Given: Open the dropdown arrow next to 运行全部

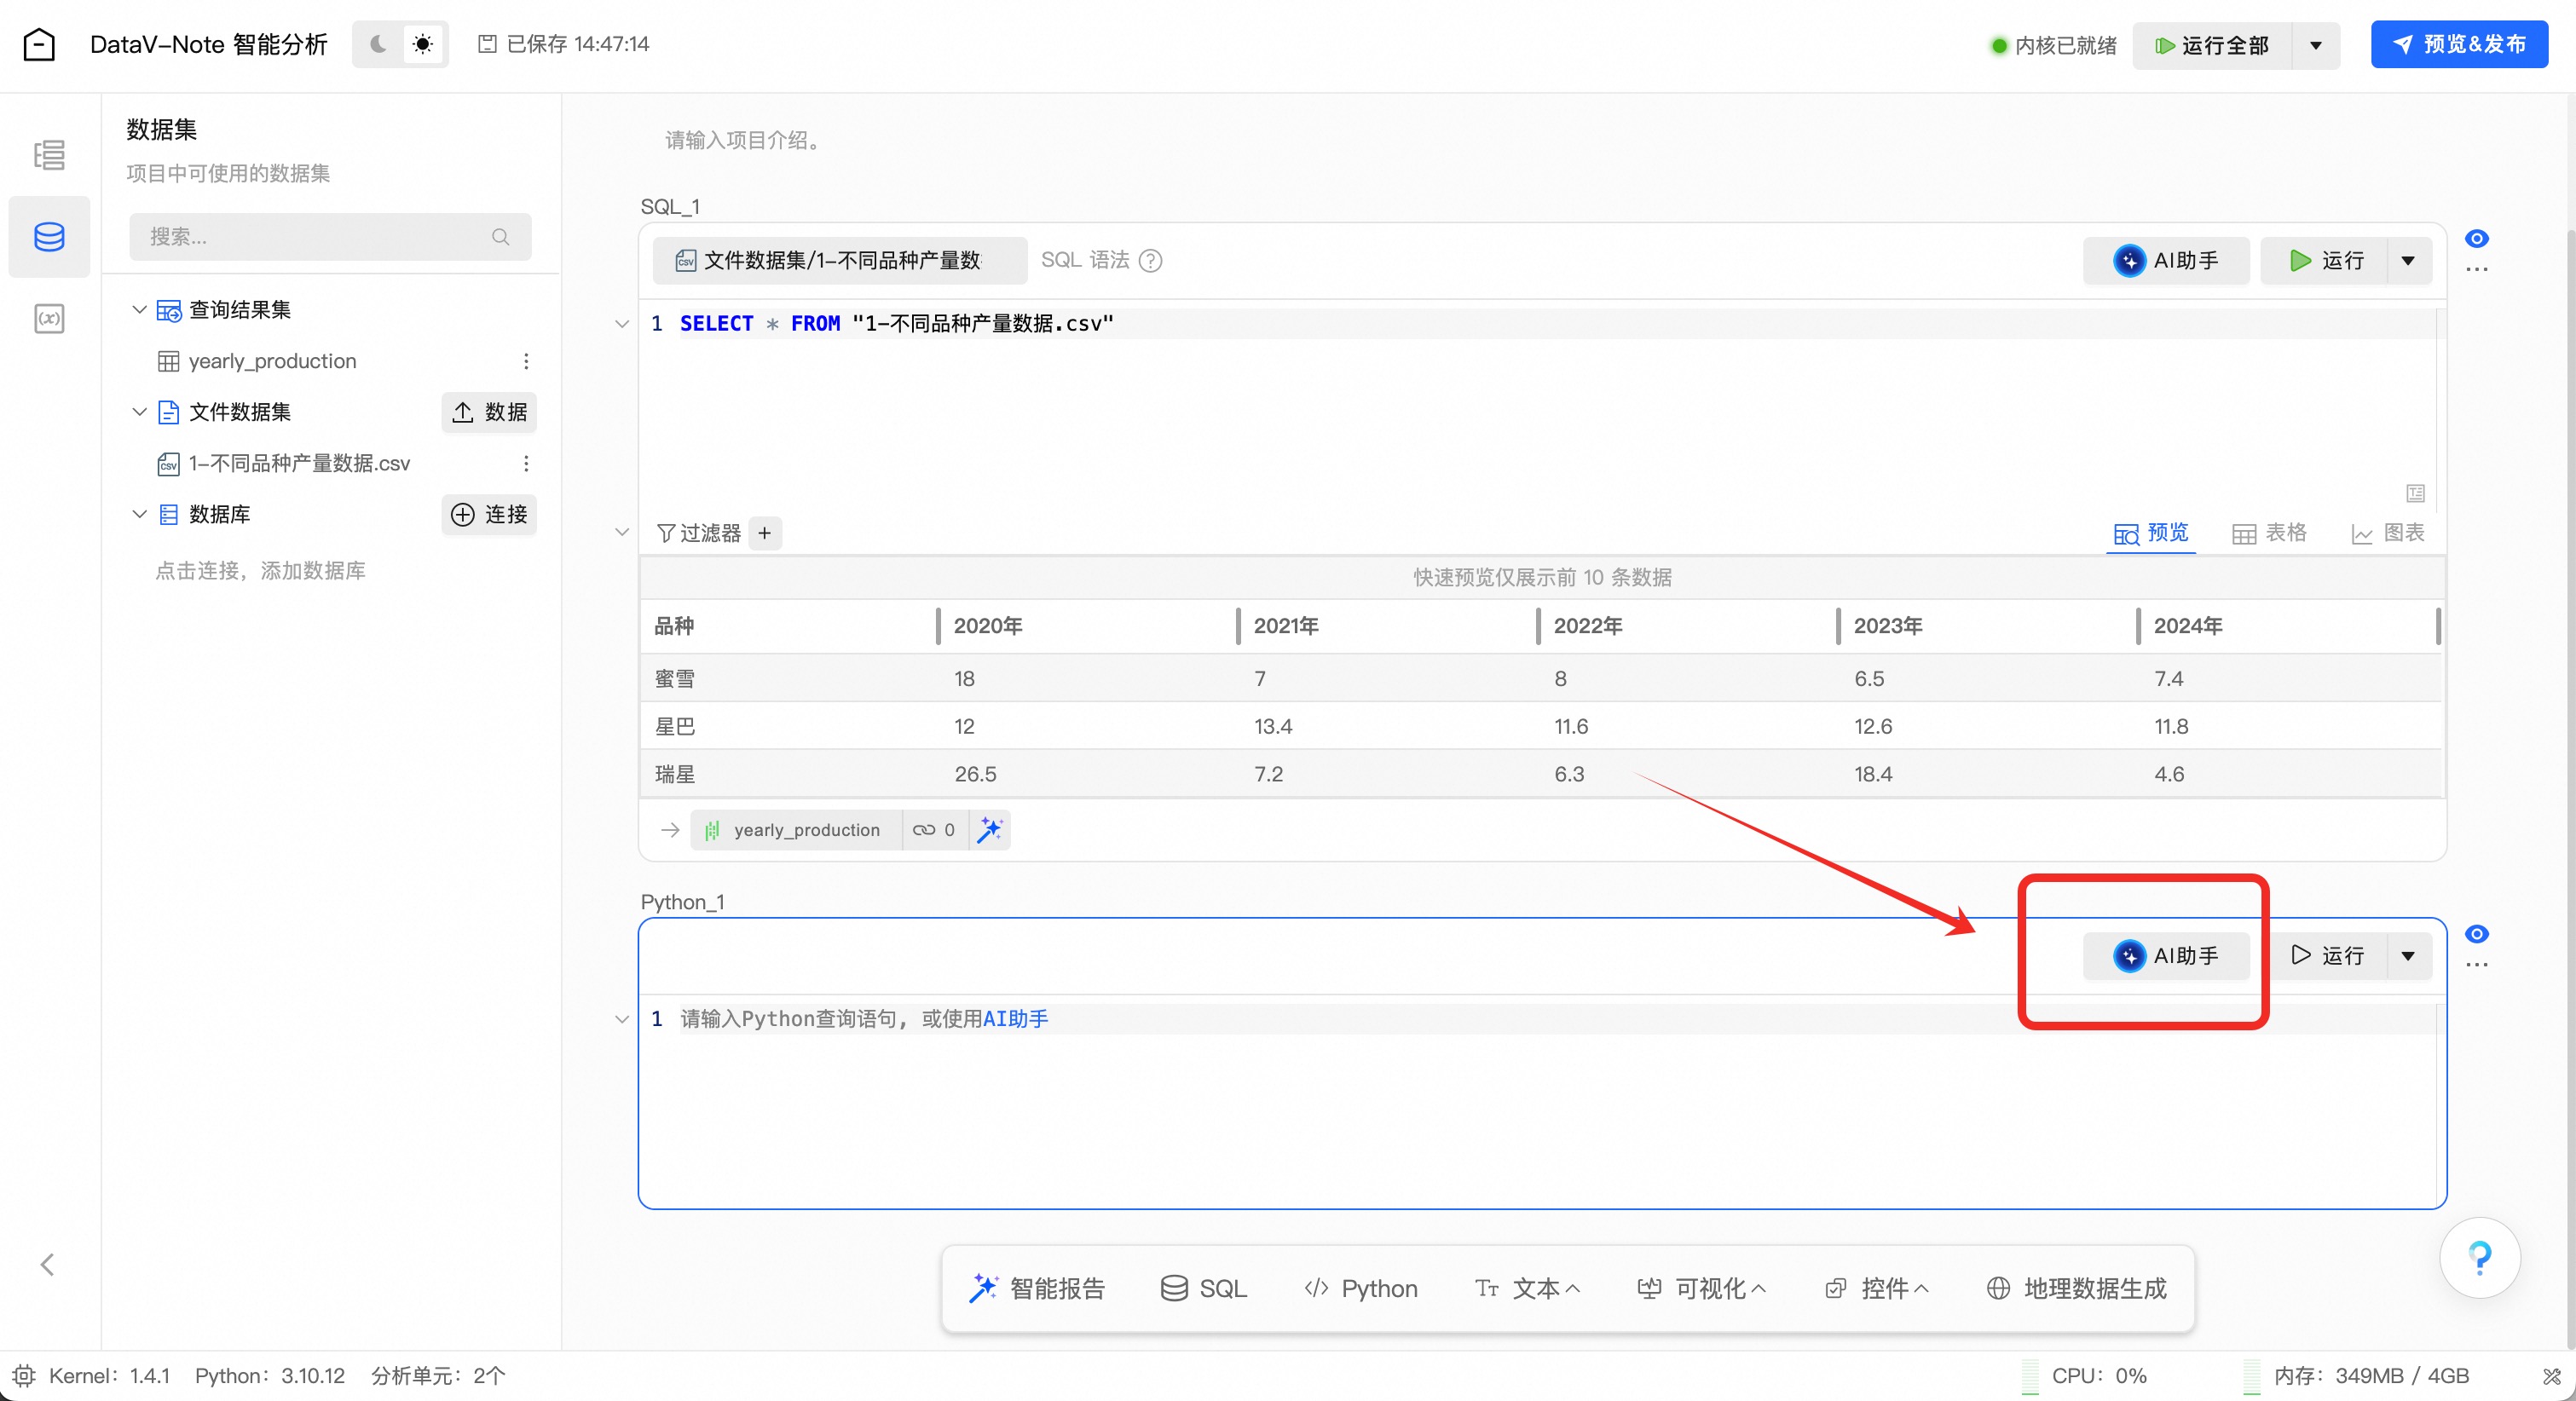Looking at the screenshot, I should pos(2315,45).
